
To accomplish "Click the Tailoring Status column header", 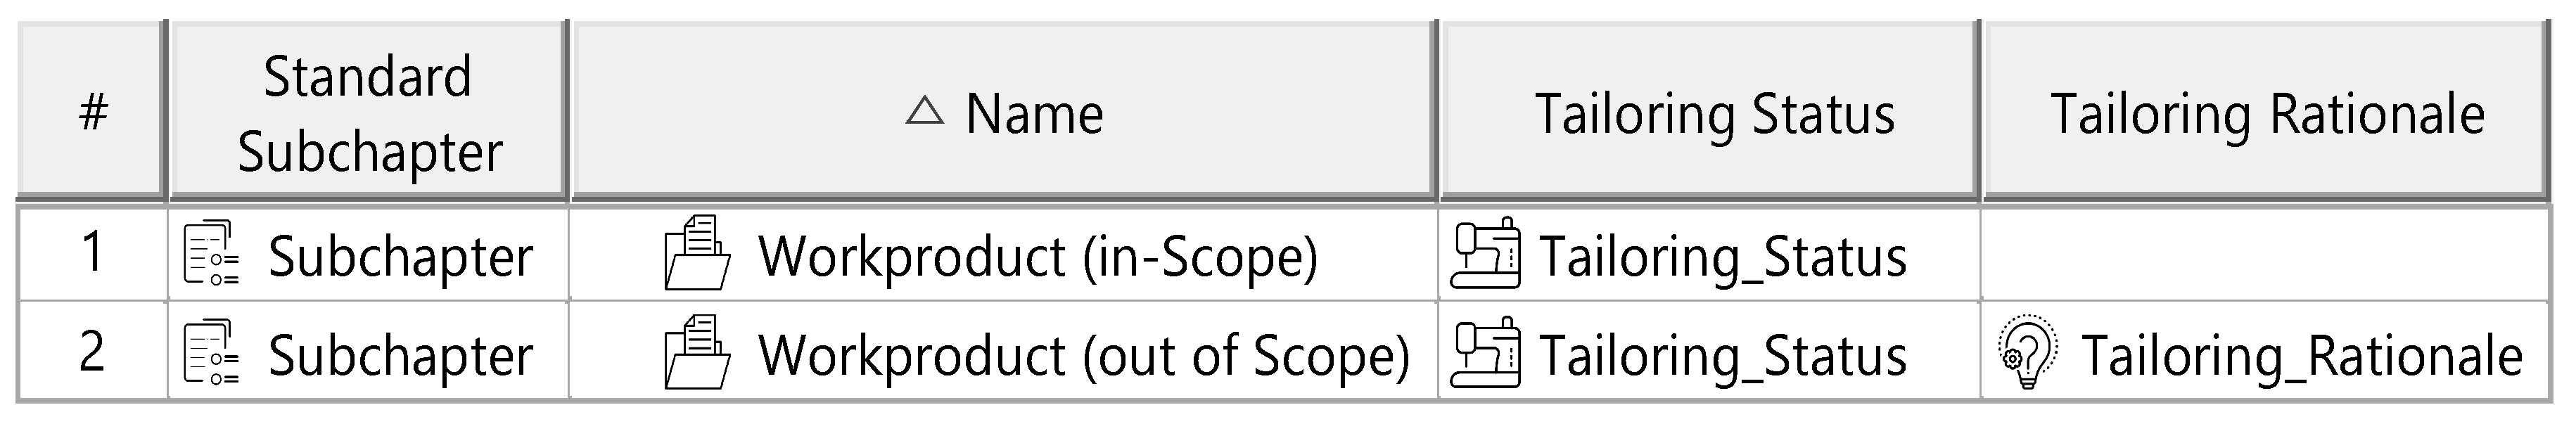I will click(x=1714, y=113).
